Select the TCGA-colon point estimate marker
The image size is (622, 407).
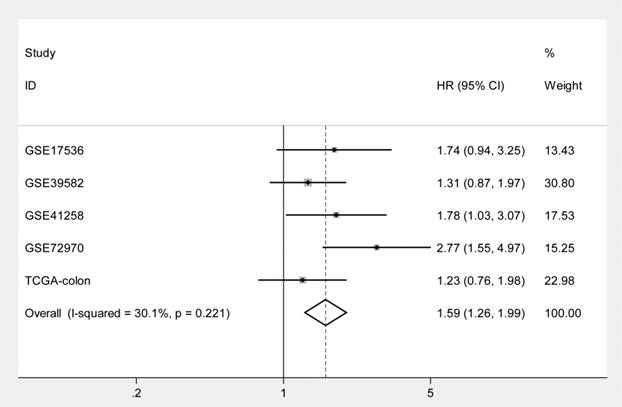coord(302,280)
